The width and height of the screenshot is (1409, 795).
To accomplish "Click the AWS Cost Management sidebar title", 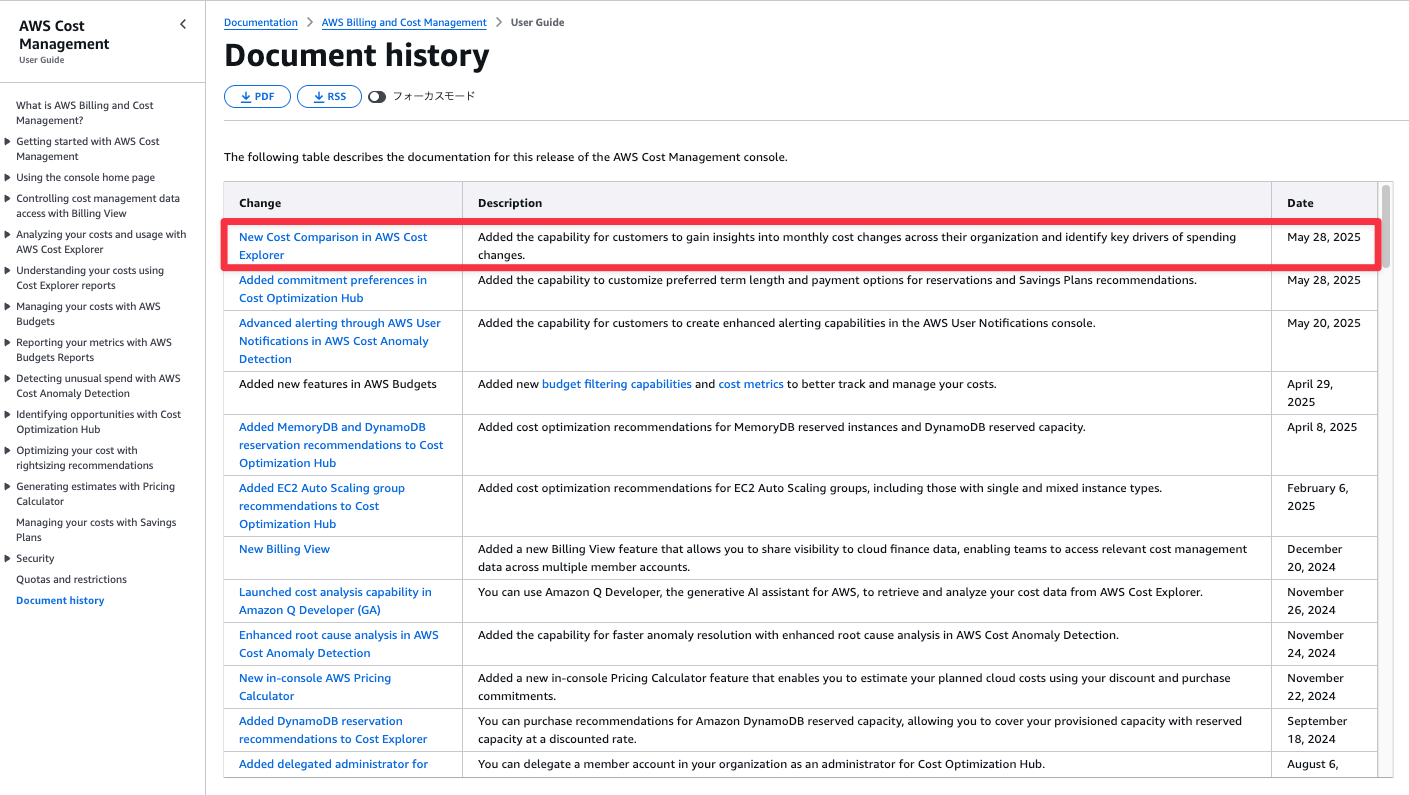I will 64,35.
